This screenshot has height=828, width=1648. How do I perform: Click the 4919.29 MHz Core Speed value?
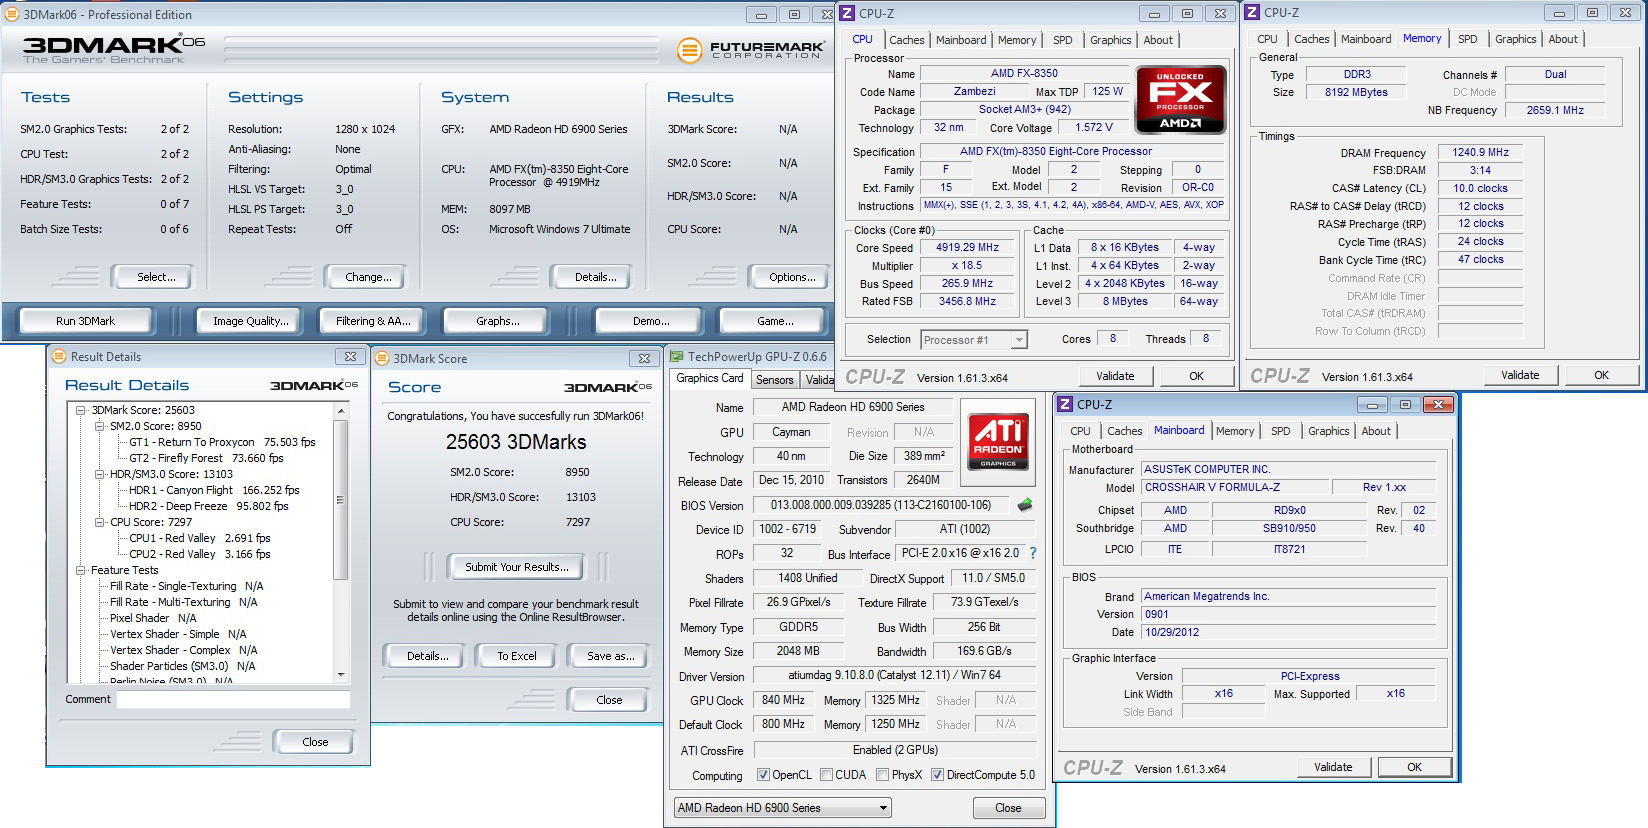(967, 247)
